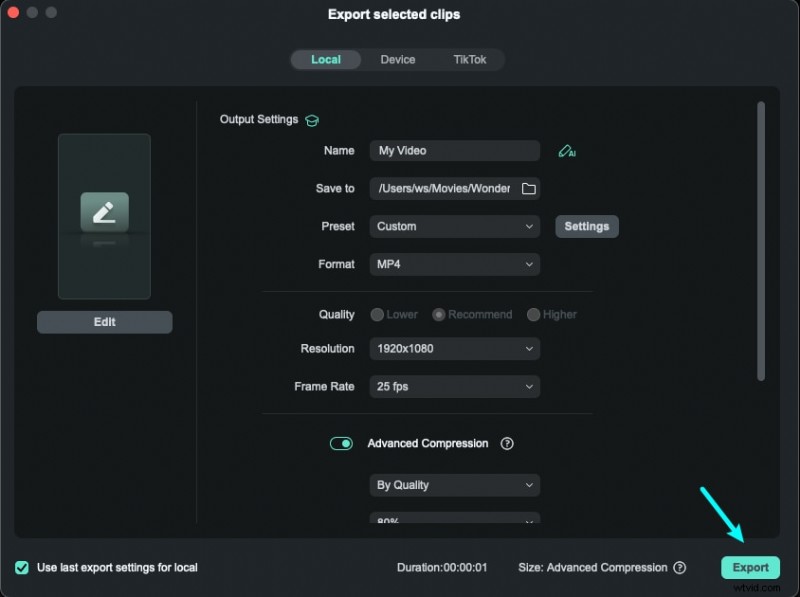800x597 pixels.
Task: Click the Name field containing My Video
Action: (x=455, y=151)
